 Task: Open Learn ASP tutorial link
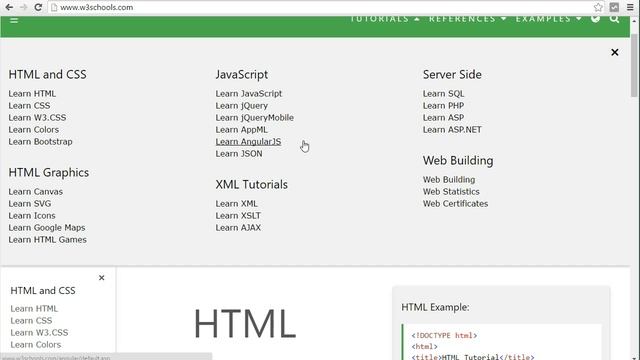443,118
